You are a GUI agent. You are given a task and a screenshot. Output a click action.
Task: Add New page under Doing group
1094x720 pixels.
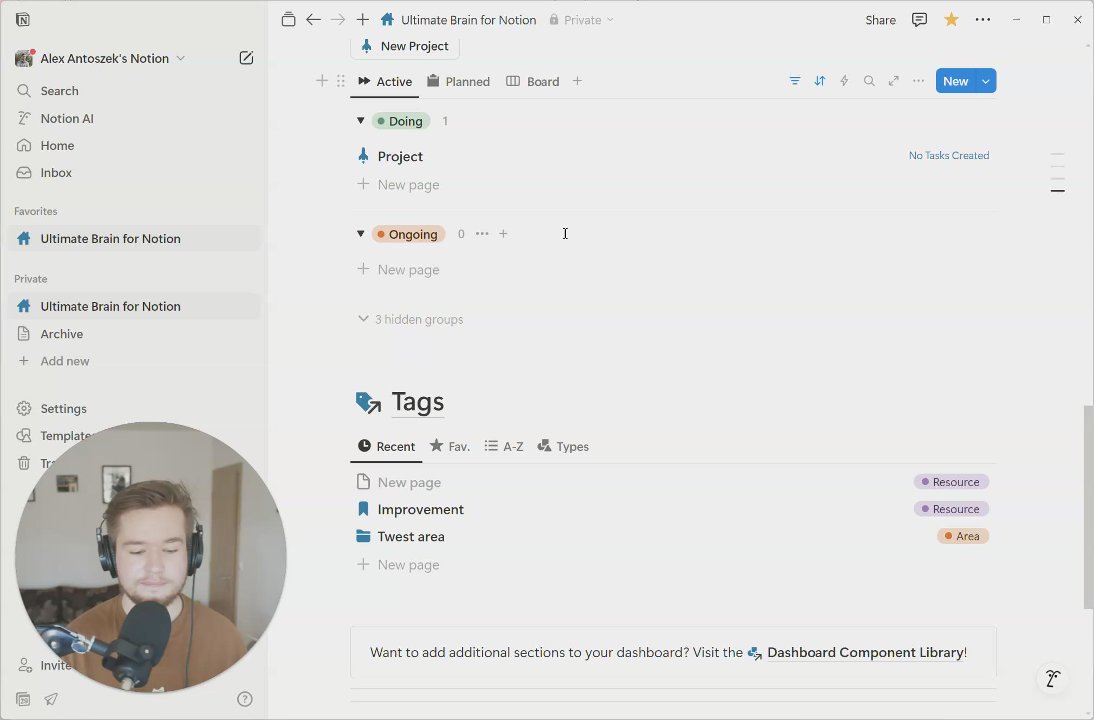pos(398,185)
